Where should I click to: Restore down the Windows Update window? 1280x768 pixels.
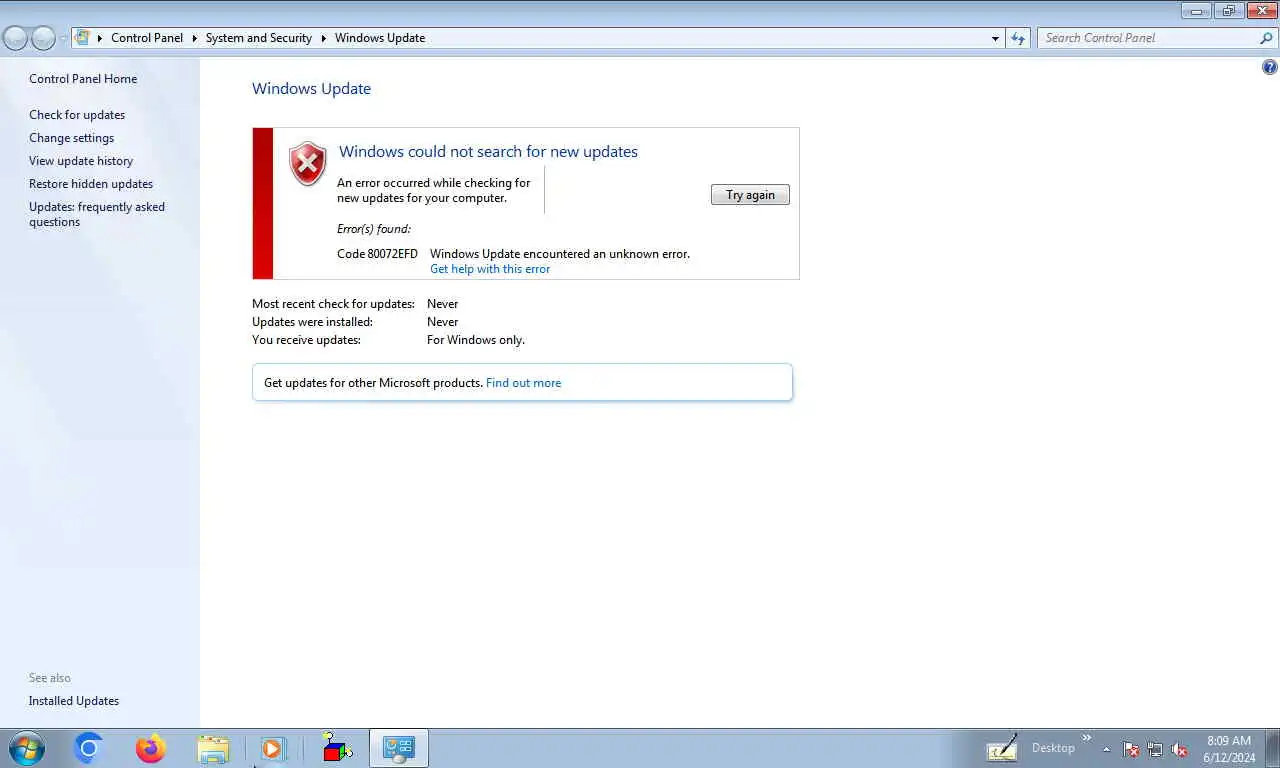(x=1229, y=11)
